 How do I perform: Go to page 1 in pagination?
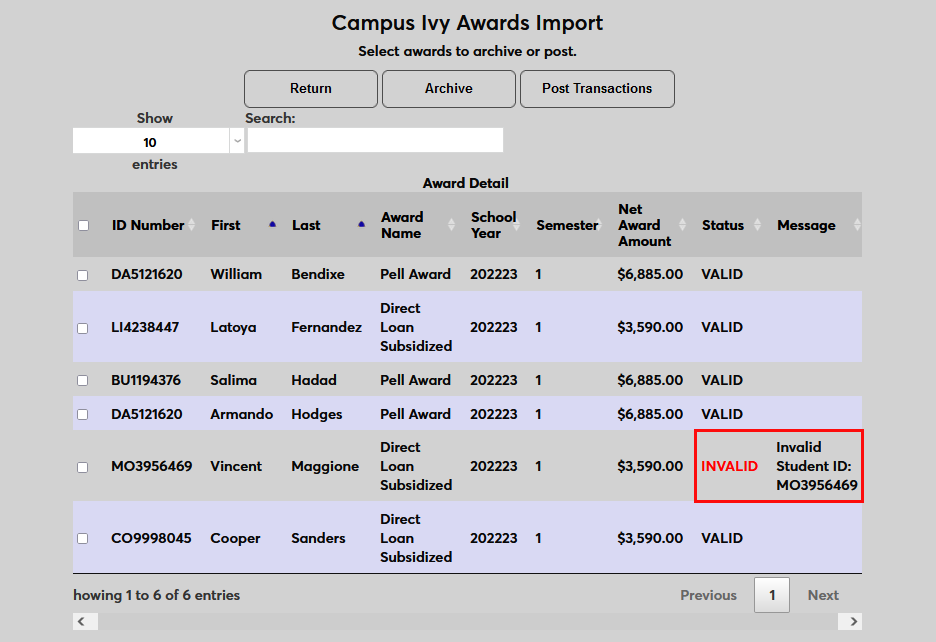pos(771,595)
